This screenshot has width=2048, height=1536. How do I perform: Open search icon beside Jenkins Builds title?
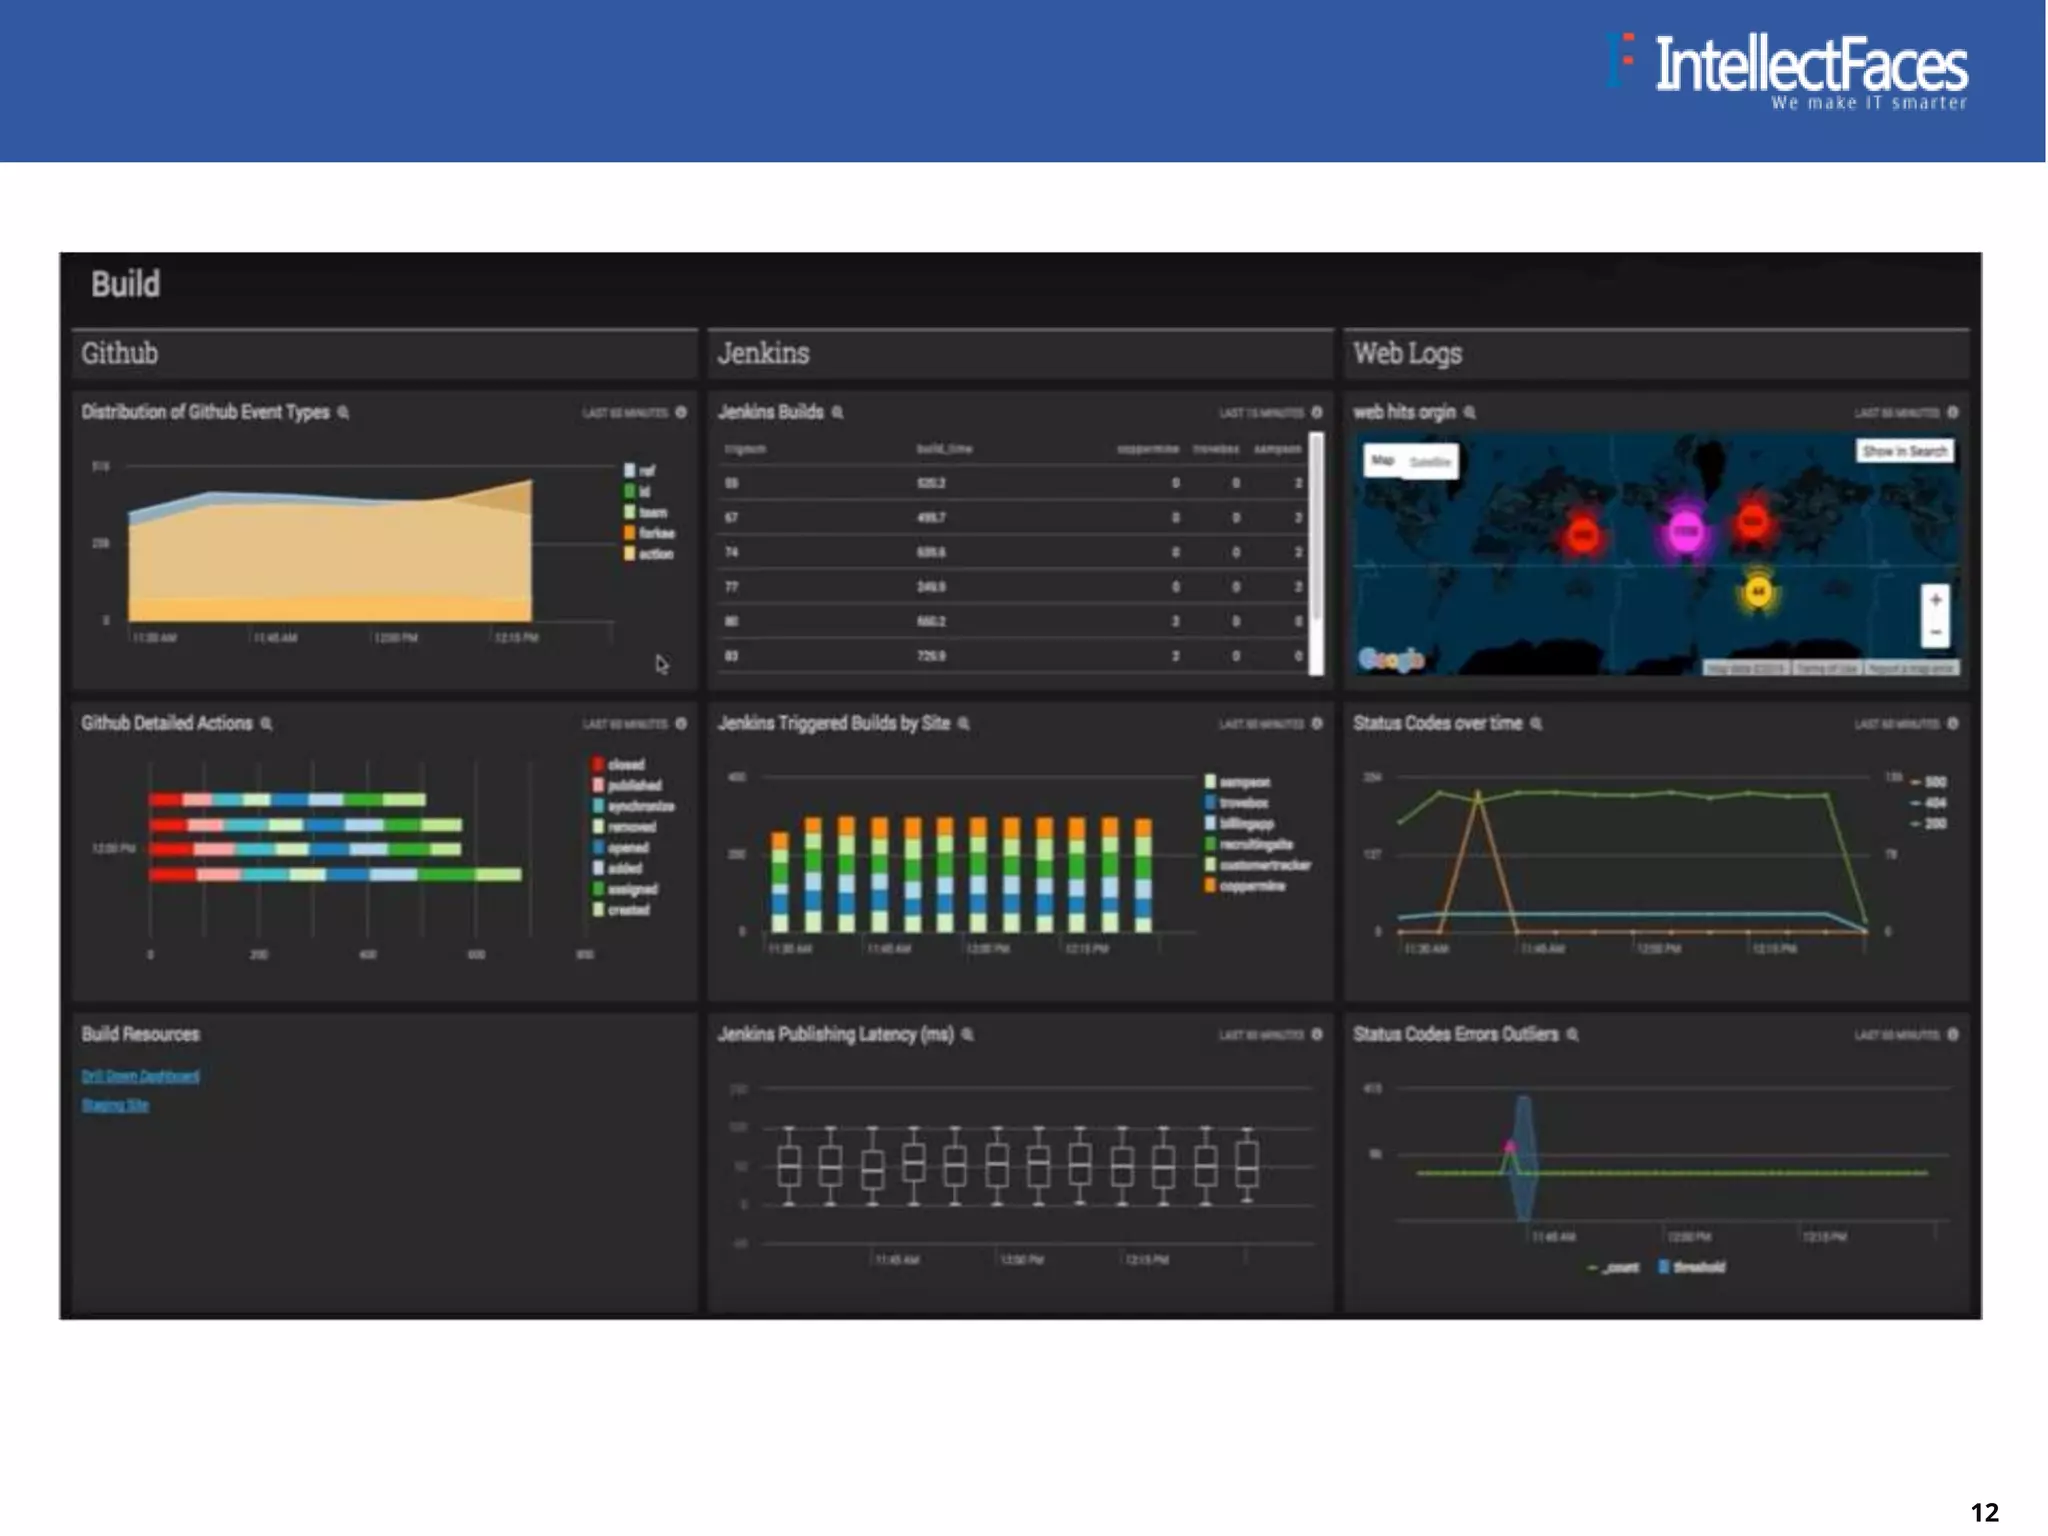(838, 413)
